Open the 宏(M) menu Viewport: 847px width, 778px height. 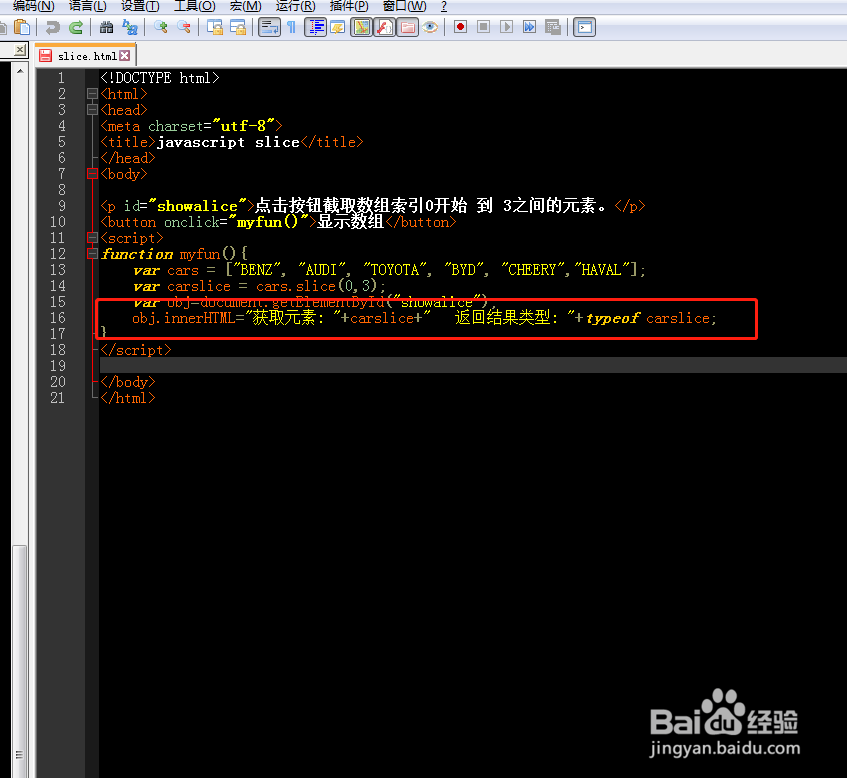tap(245, 6)
